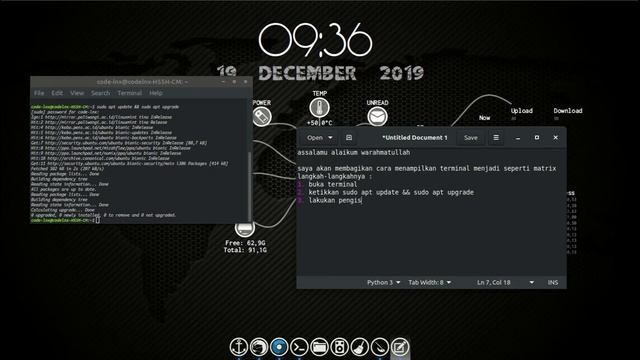Click at the end of 'lakukan pengis'
This screenshot has width=640, height=360.
[362, 200]
